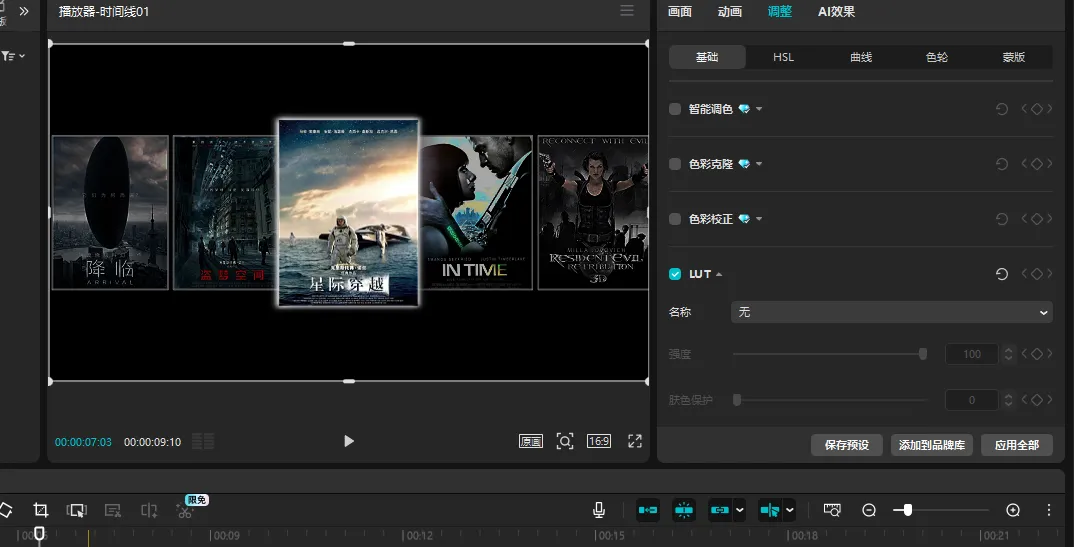
Task: Reset the 智能调色 settings
Action: [x=1001, y=109]
